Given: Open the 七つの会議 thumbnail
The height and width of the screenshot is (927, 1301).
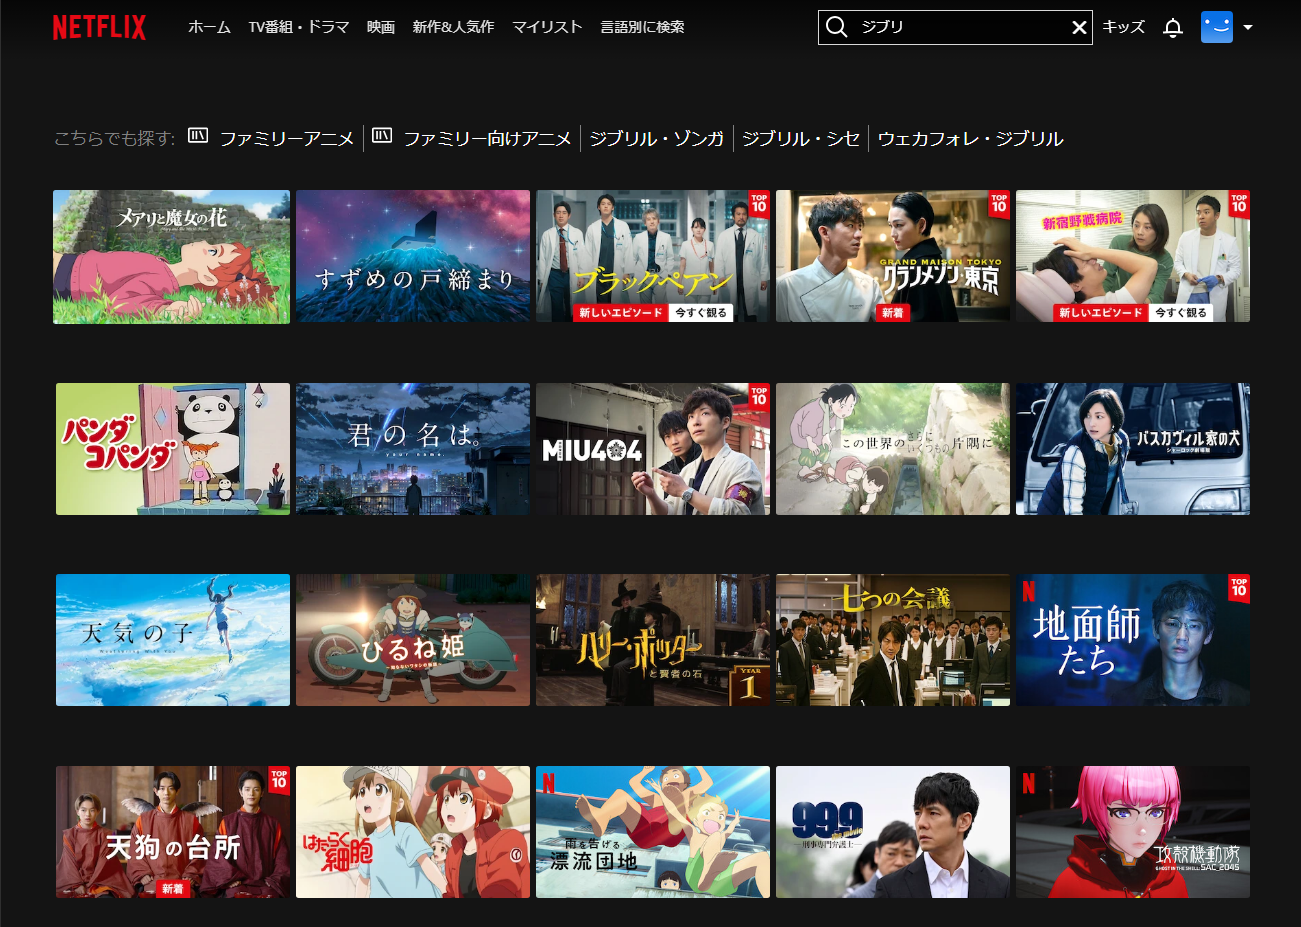Looking at the screenshot, I should (893, 640).
